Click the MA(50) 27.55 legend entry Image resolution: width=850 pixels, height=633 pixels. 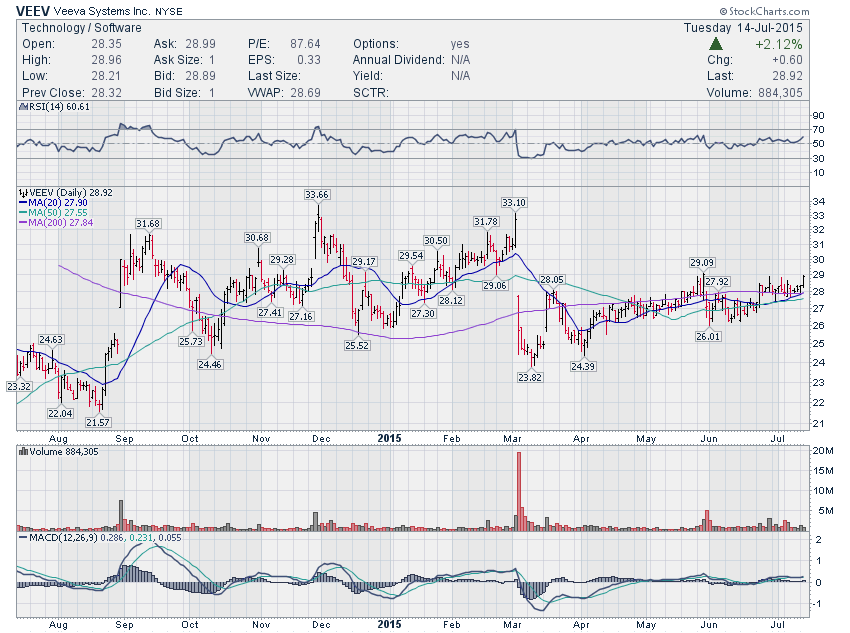(x=53, y=212)
